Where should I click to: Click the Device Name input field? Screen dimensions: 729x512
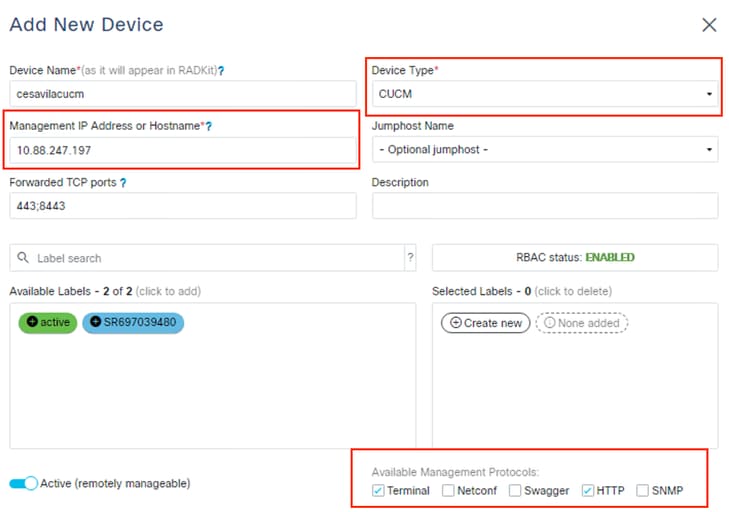pyautogui.click(x=183, y=94)
